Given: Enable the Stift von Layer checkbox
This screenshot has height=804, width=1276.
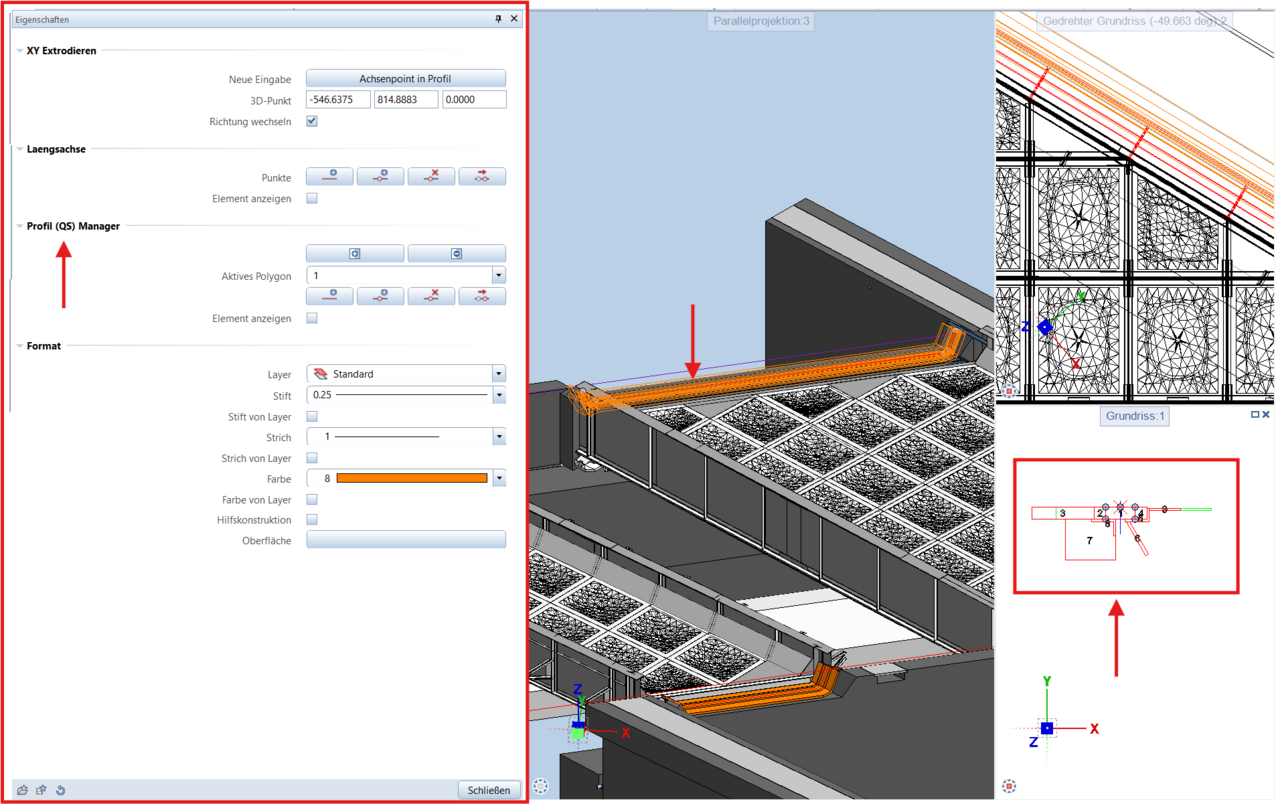Looking at the screenshot, I should point(312,416).
